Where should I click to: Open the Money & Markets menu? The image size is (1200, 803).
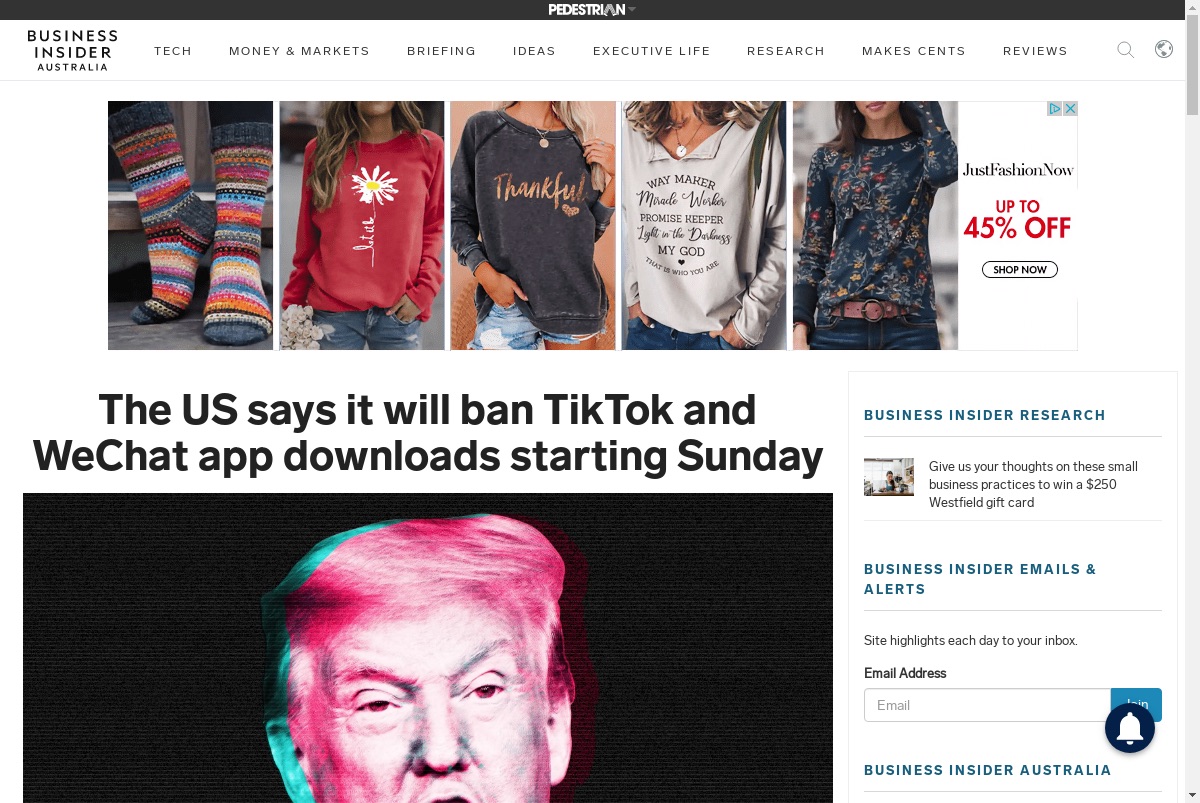299,51
